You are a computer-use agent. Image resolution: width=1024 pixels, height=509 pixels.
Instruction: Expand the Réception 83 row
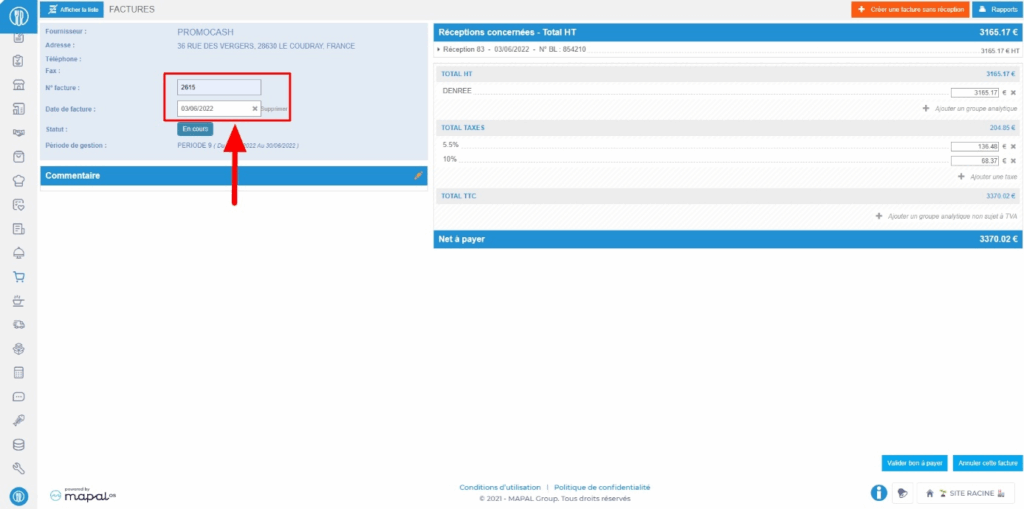click(x=439, y=49)
